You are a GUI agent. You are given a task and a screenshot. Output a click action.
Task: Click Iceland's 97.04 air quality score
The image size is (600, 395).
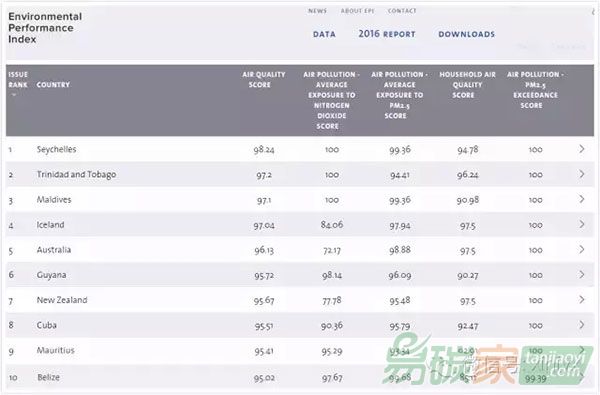[264, 225]
